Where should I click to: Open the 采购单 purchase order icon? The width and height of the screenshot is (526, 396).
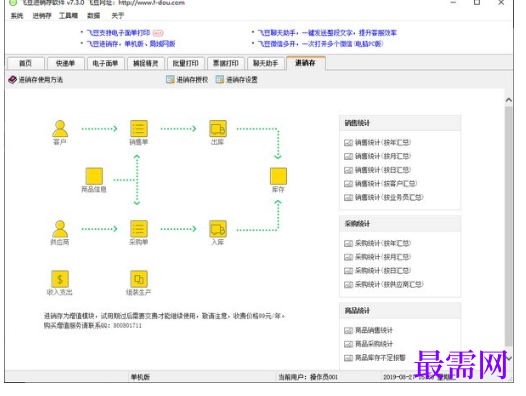[139, 229]
